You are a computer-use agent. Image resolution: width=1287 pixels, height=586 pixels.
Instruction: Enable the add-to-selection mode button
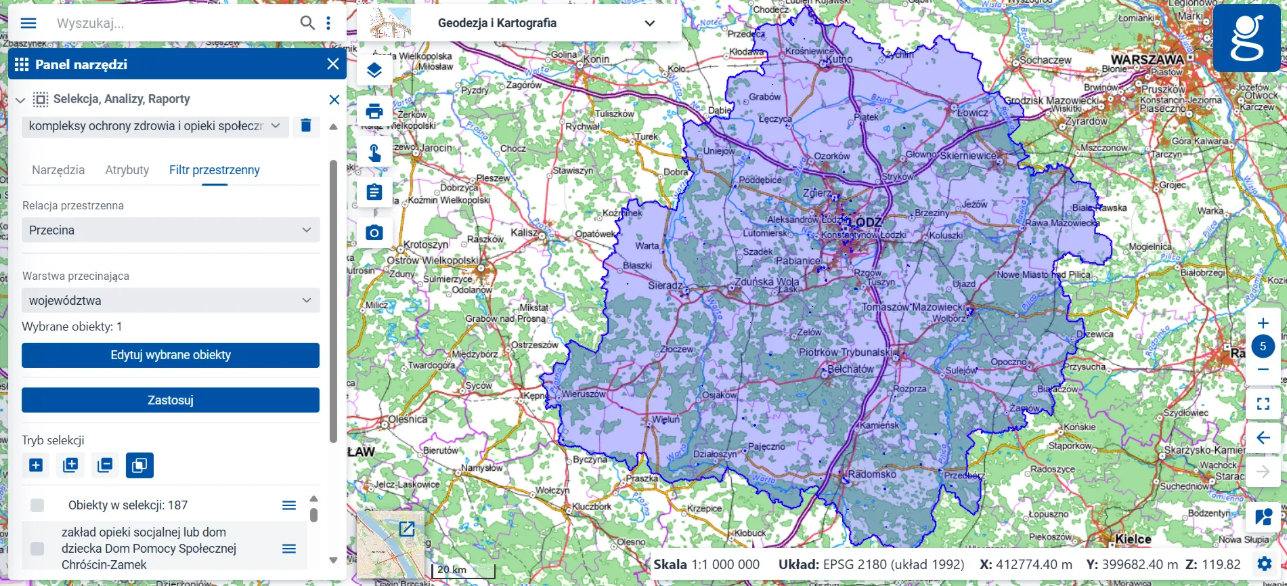[x=70, y=465]
